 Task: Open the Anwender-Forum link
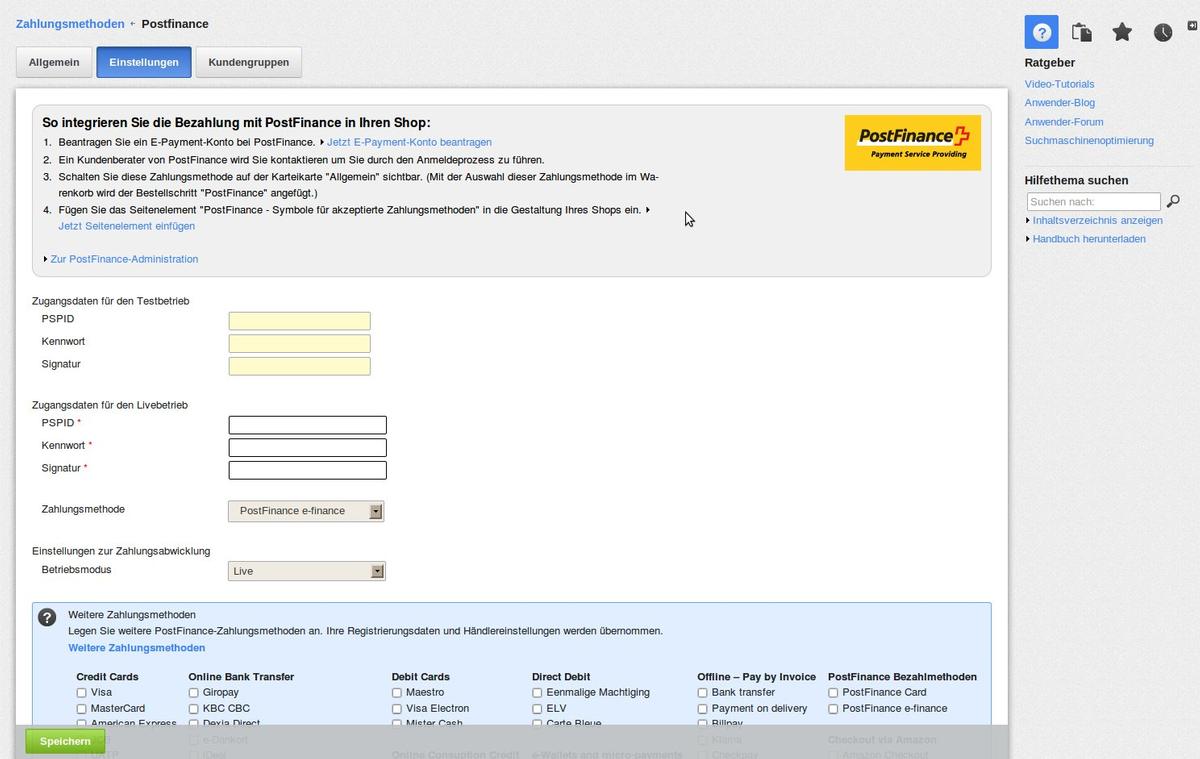(1064, 122)
